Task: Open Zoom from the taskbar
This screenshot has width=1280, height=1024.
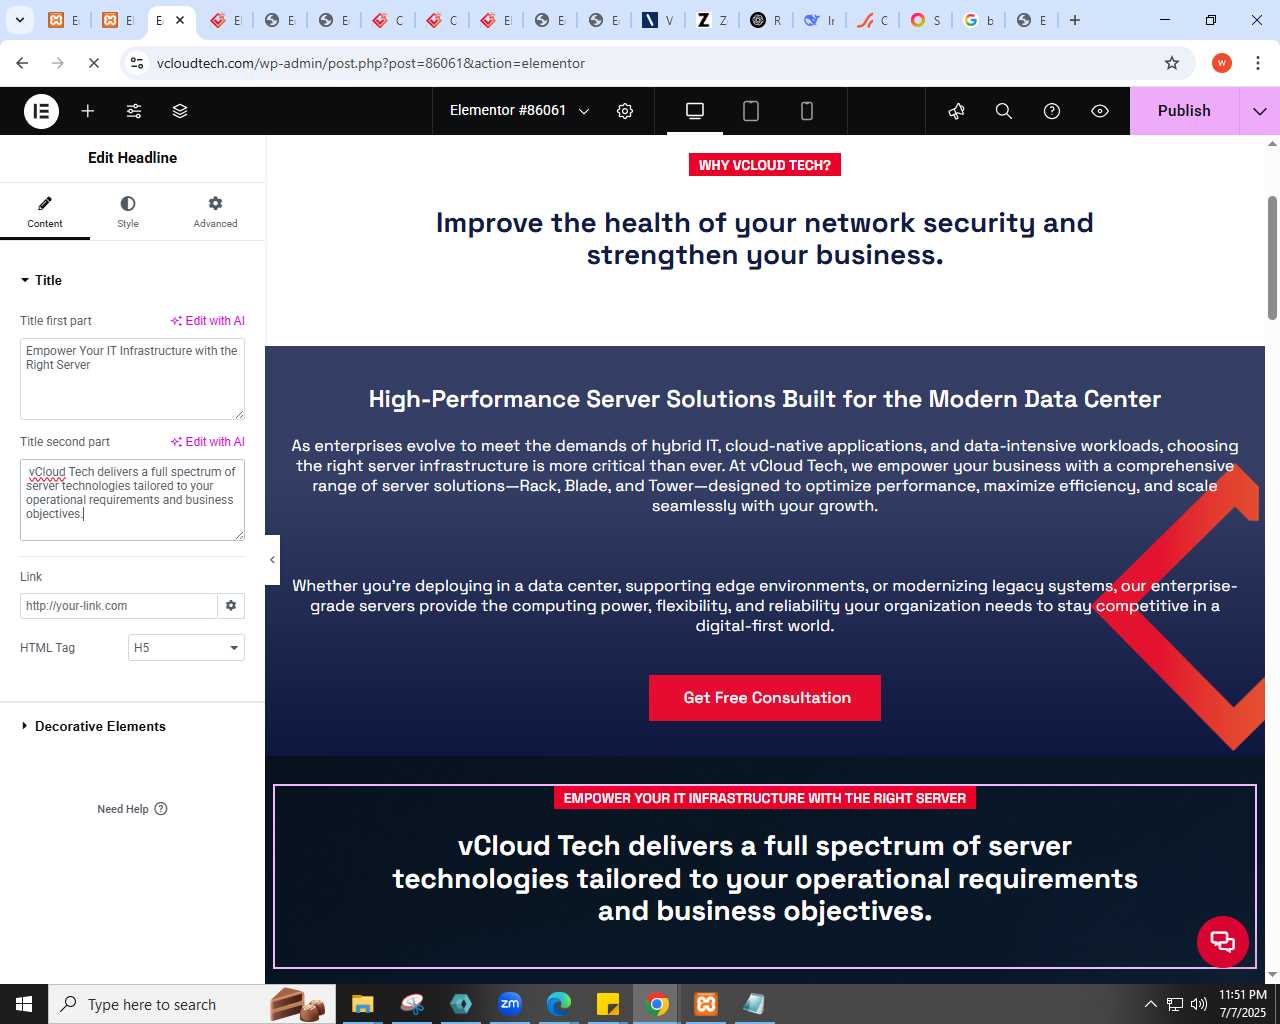Action: pos(510,1004)
